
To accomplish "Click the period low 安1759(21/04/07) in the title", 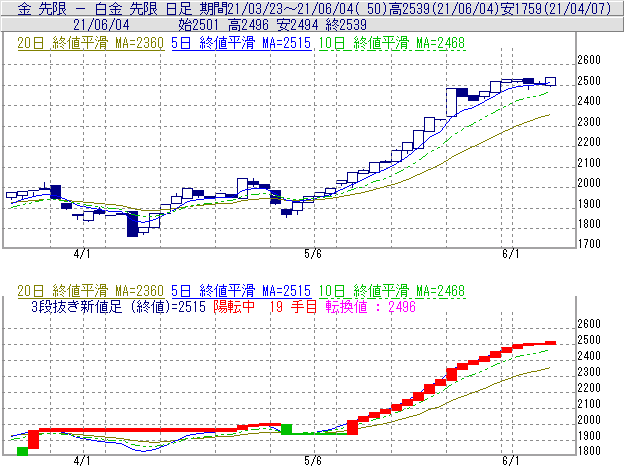I will click(x=556, y=8).
